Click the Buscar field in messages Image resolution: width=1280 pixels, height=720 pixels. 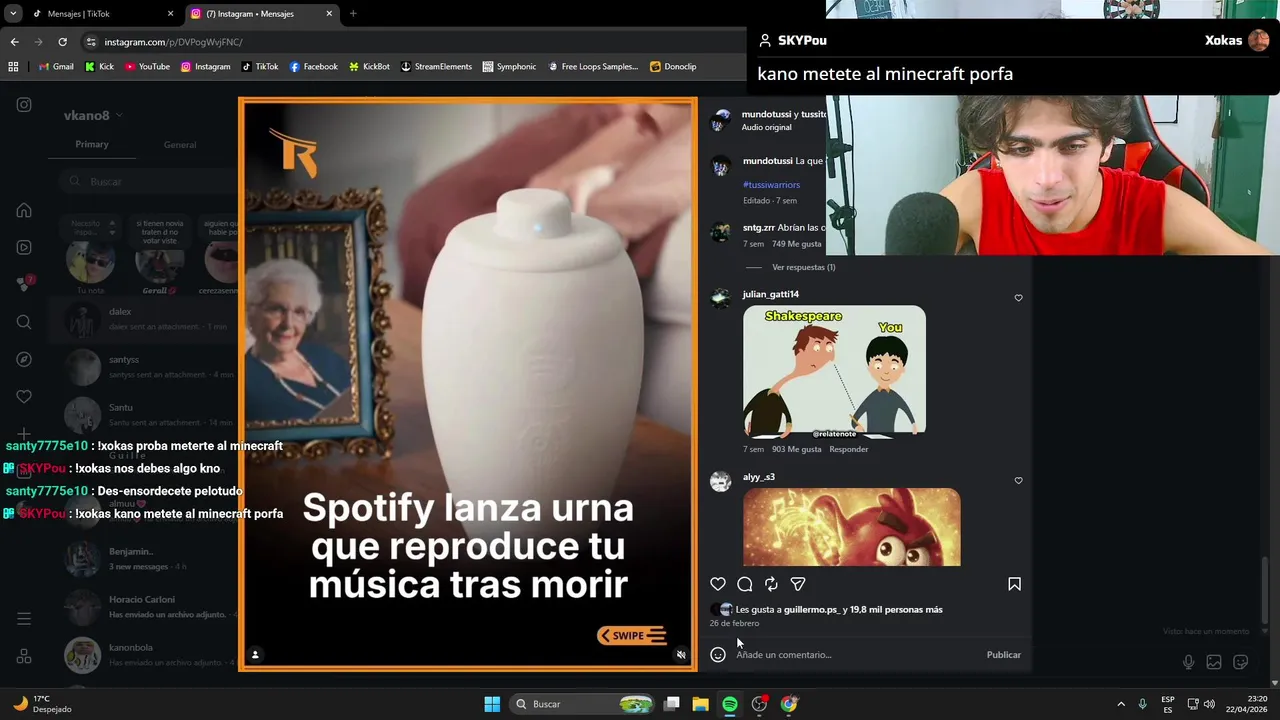pyautogui.click(x=147, y=181)
